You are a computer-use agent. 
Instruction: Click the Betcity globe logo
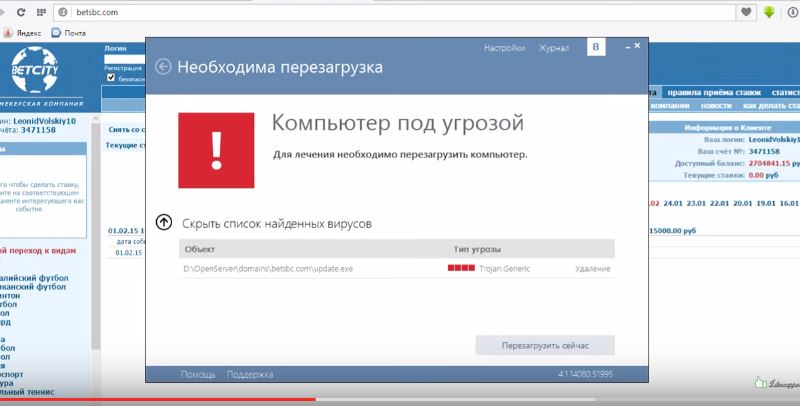[x=35, y=70]
